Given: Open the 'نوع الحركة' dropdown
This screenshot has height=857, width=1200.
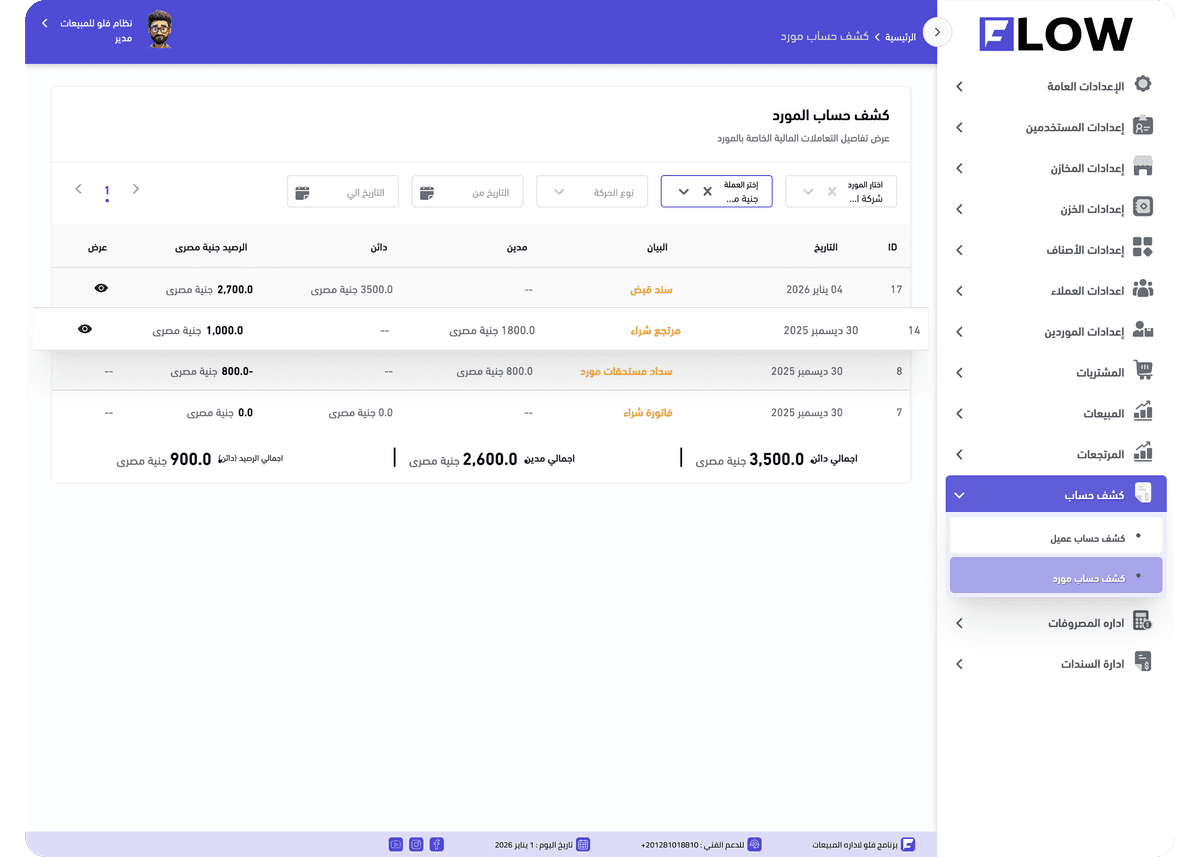Looking at the screenshot, I should pyautogui.click(x=592, y=192).
